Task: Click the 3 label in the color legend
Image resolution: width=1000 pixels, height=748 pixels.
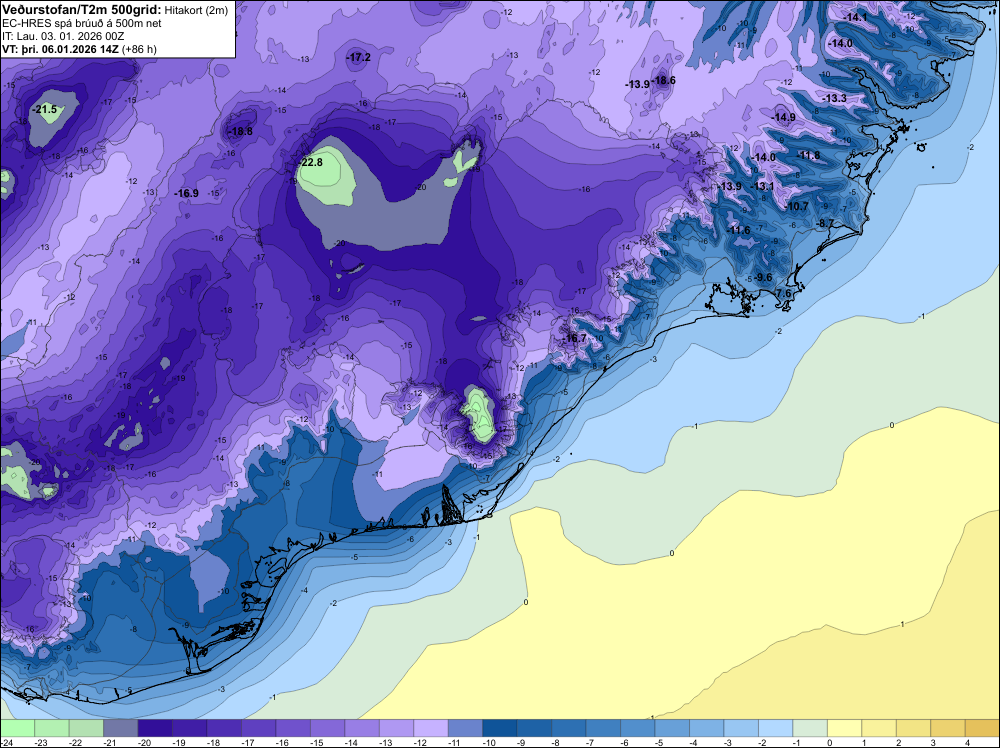Action: 933,742
